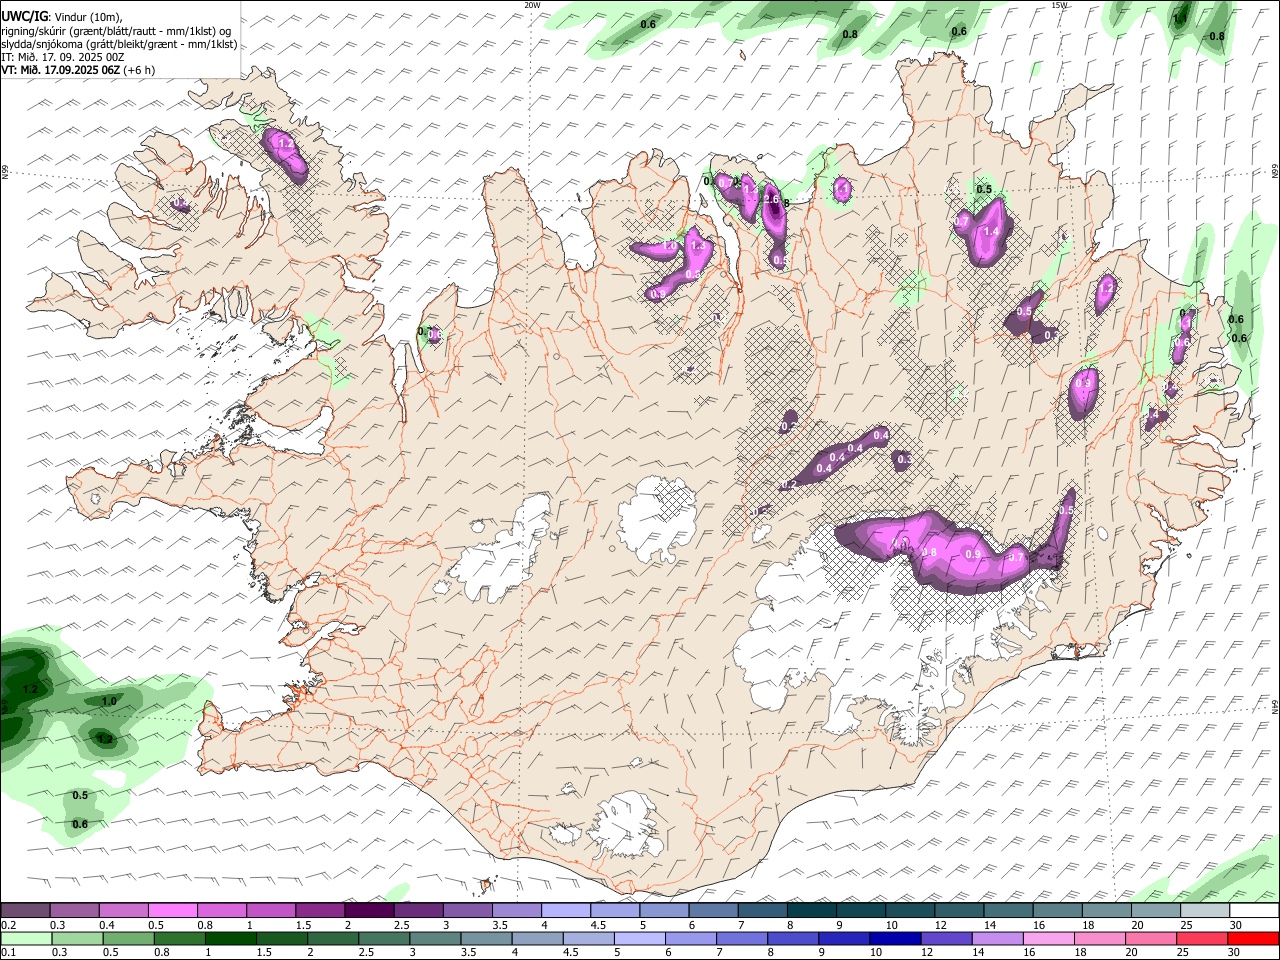Click the '0.1' label under the lower legend row

[x=8, y=953]
